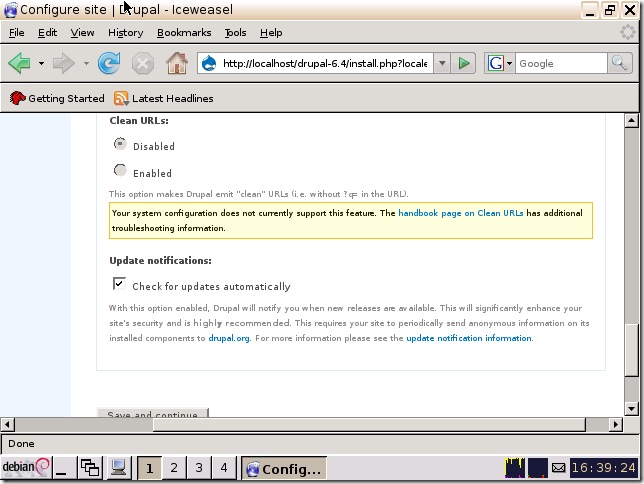Go back with the green Back arrow
Viewport: 644px width, 484px height.
click(19, 63)
